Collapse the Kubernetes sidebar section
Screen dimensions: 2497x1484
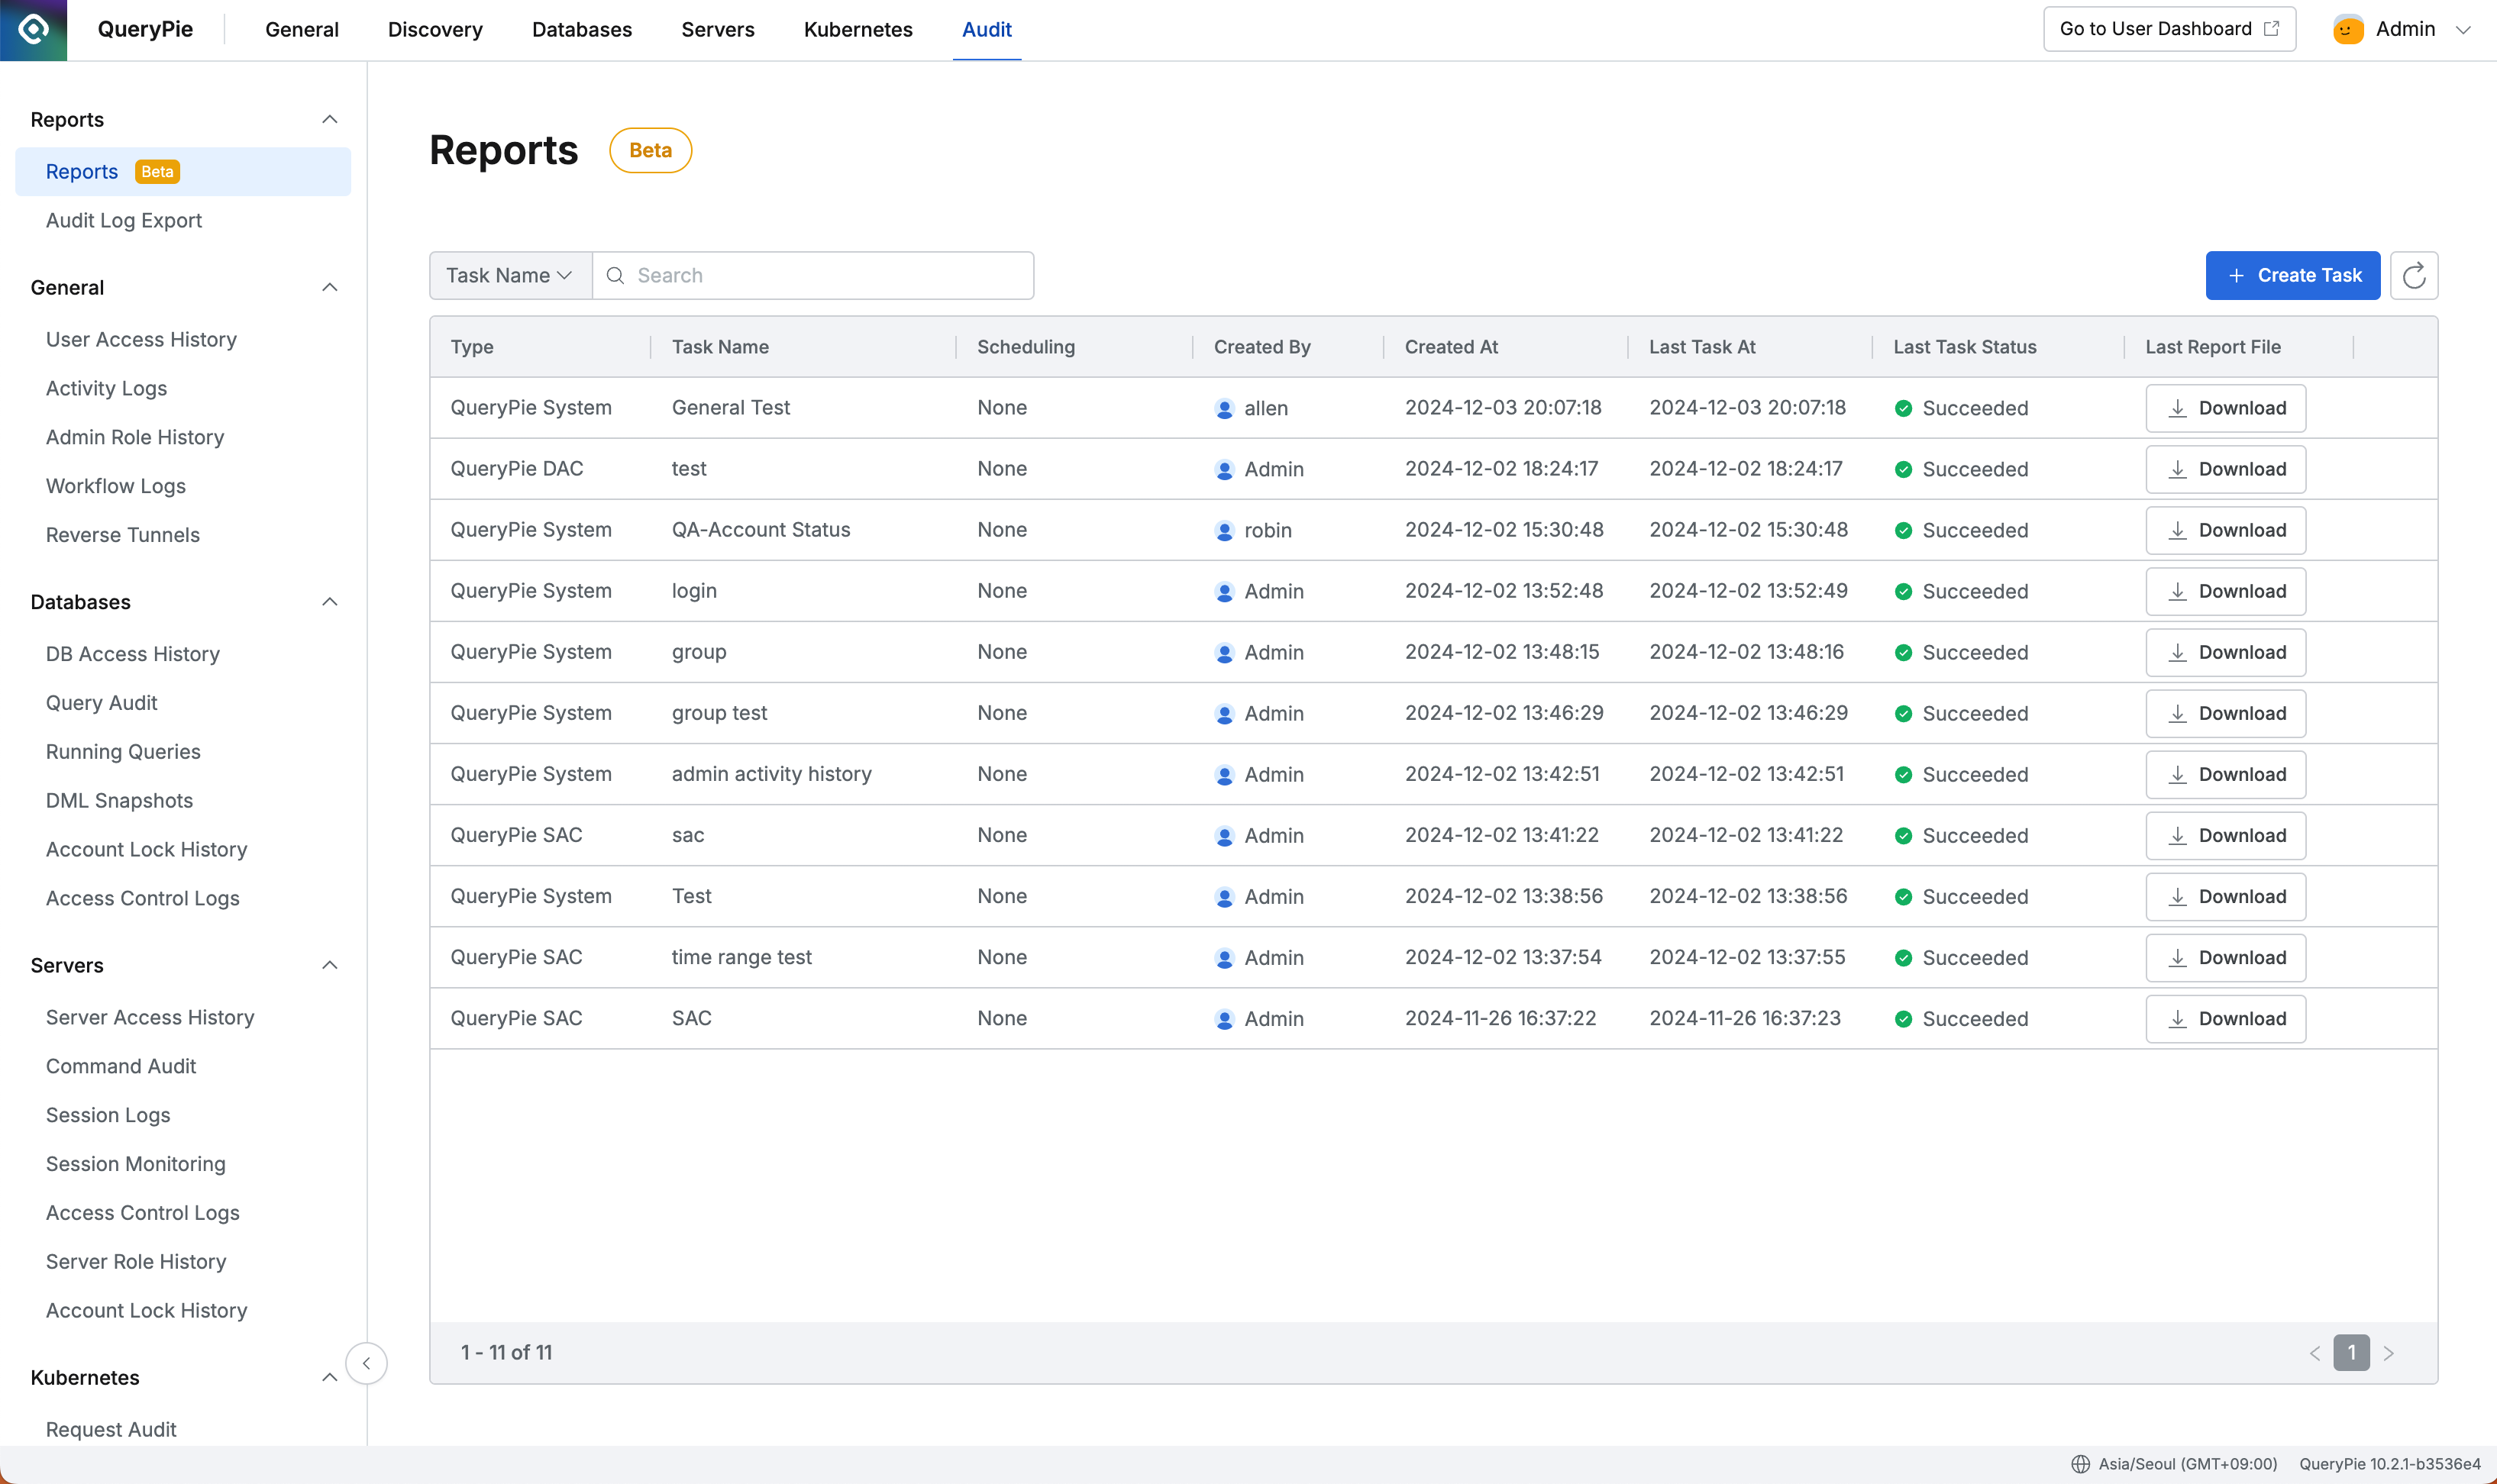(329, 1377)
